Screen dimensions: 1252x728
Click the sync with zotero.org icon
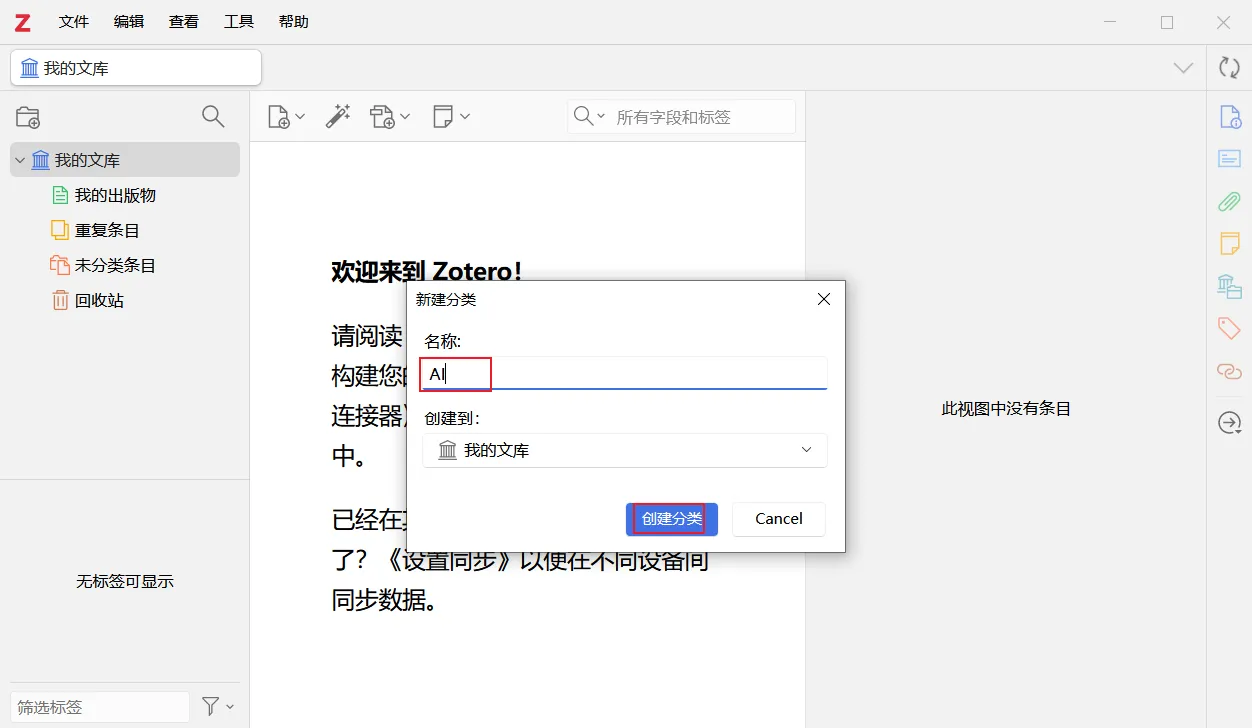(x=1229, y=68)
